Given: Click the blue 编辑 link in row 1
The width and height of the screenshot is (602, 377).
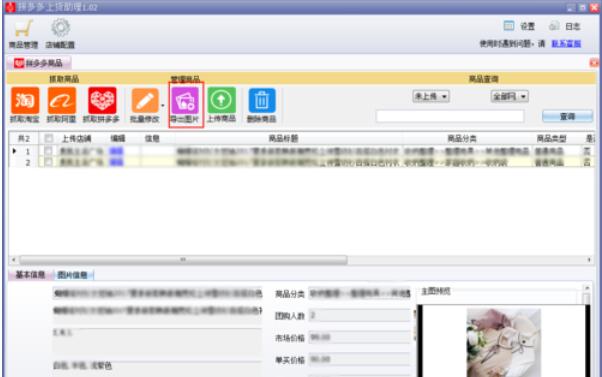Looking at the screenshot, I should pos(116,151).
